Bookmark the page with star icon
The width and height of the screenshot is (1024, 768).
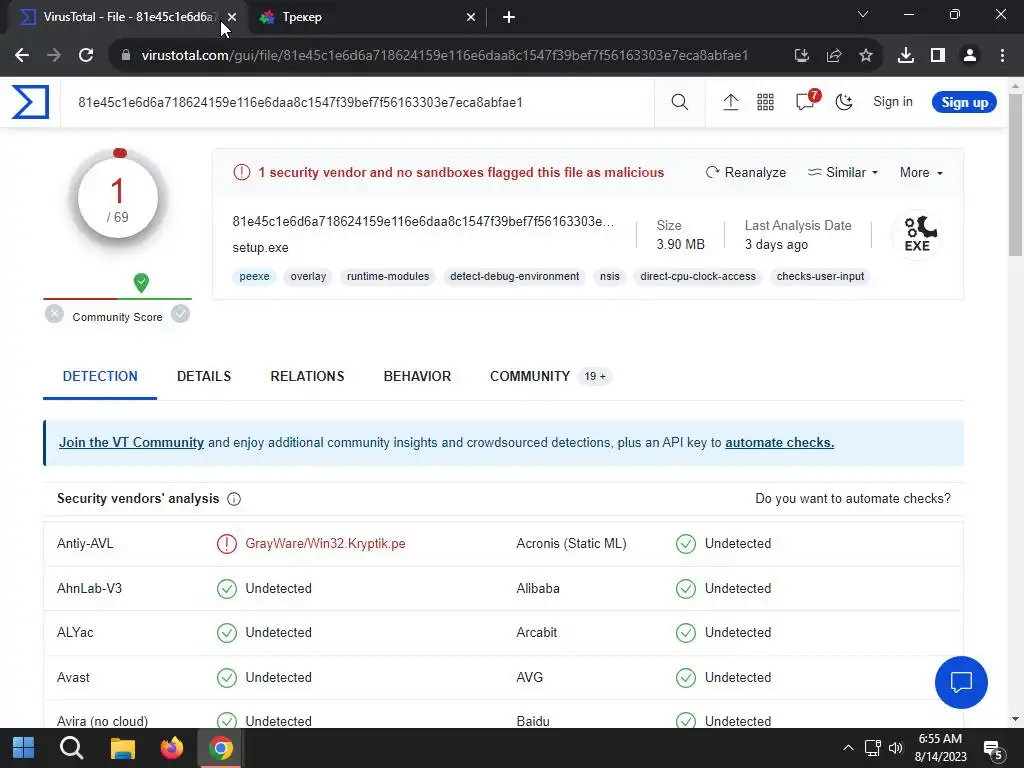coord(866,56)
